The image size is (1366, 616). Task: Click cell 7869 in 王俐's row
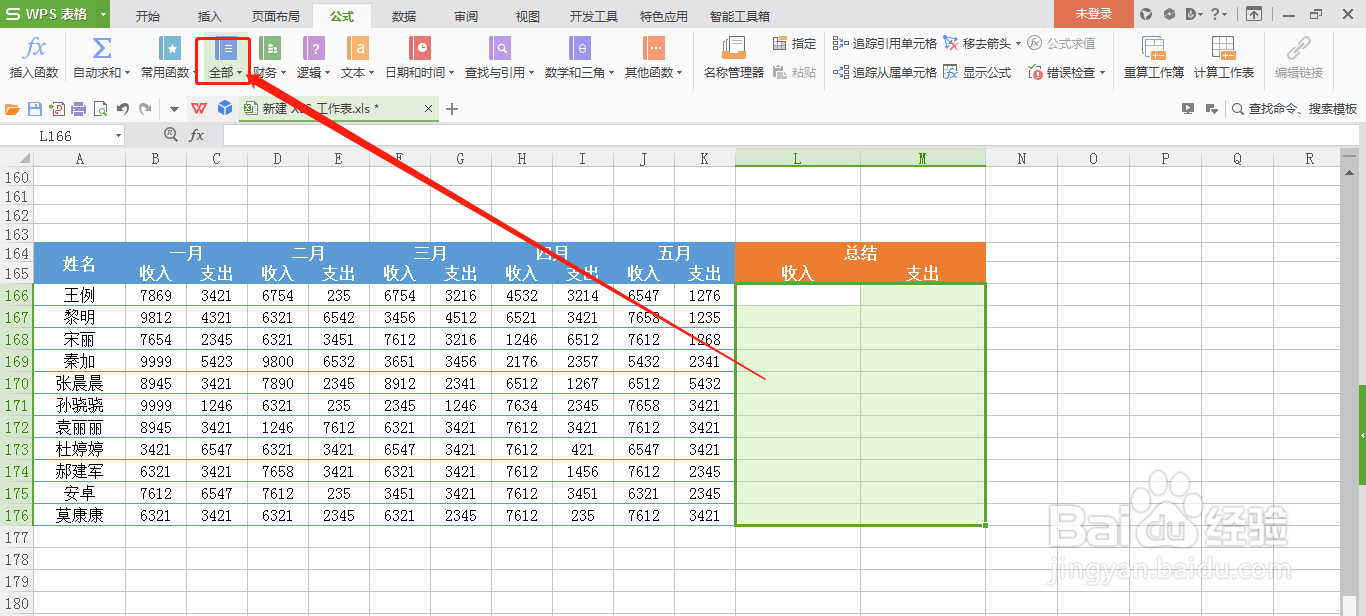(156, 295)
